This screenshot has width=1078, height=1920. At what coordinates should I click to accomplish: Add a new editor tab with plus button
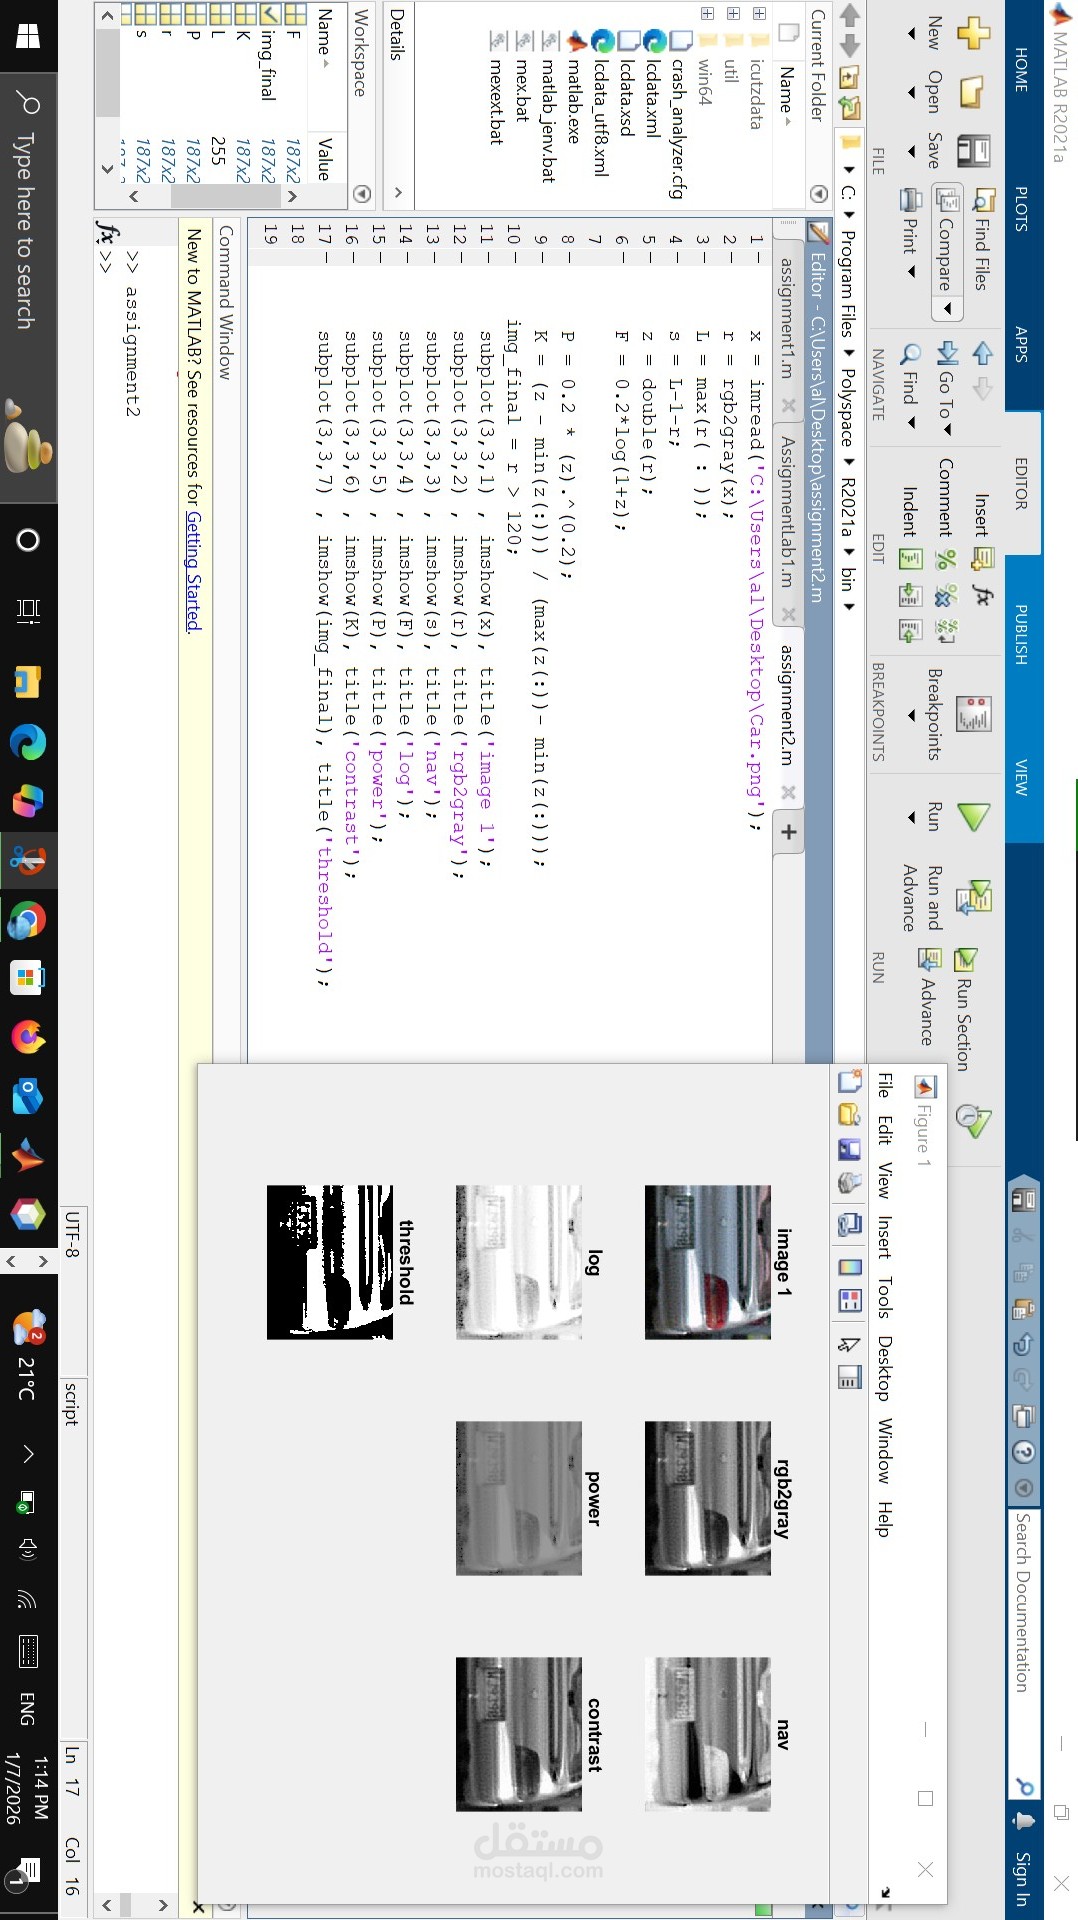coord(789,831)
